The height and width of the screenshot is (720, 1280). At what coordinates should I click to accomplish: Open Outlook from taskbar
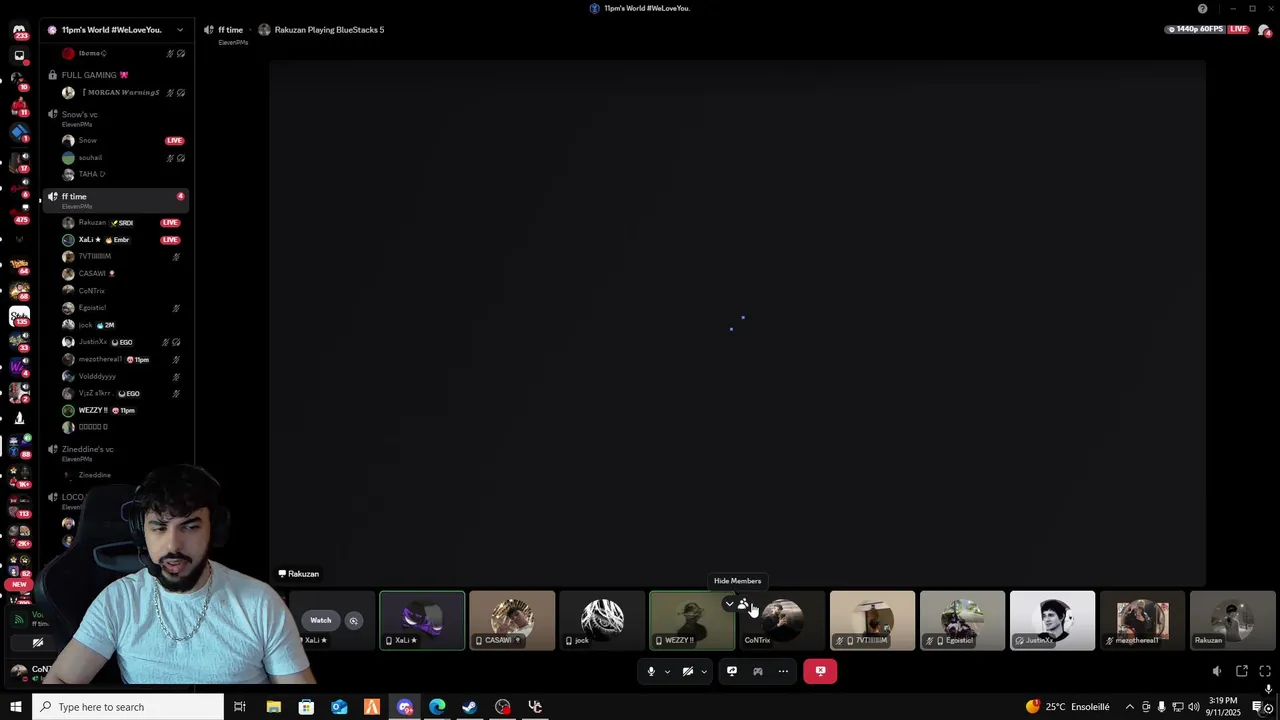(x=339, y=707)
